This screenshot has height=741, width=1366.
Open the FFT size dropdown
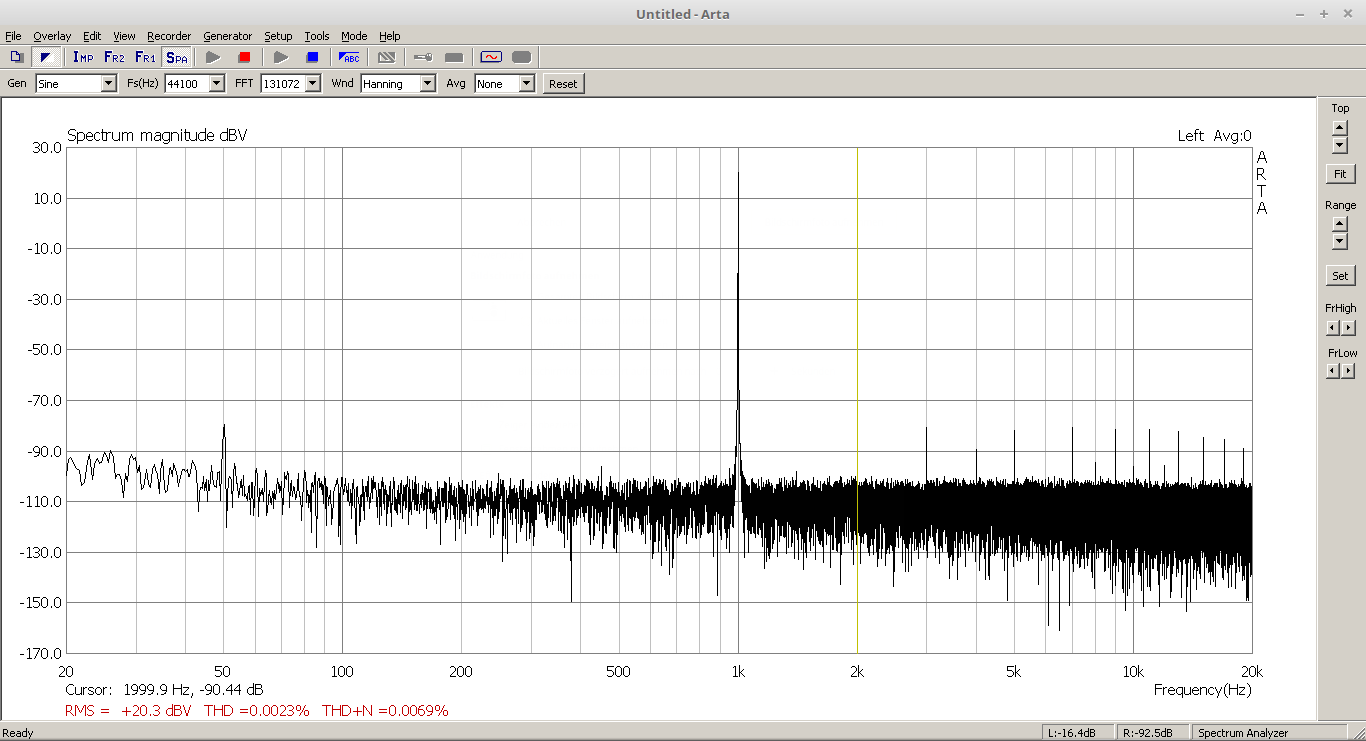coord(313,84)
